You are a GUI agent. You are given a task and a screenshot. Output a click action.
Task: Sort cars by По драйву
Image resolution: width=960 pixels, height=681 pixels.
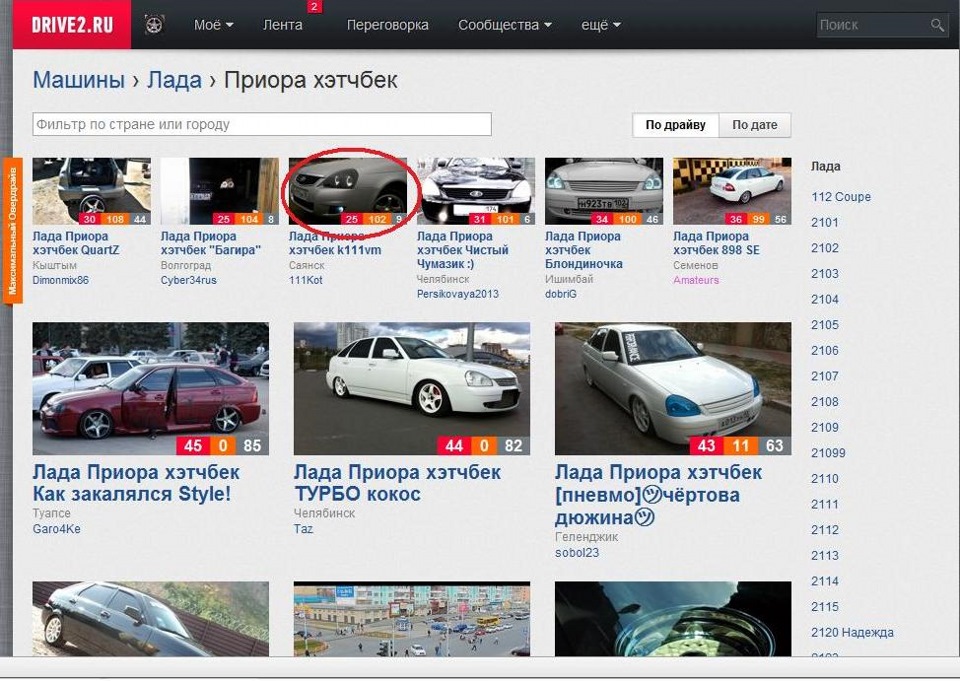coord(675,125)
